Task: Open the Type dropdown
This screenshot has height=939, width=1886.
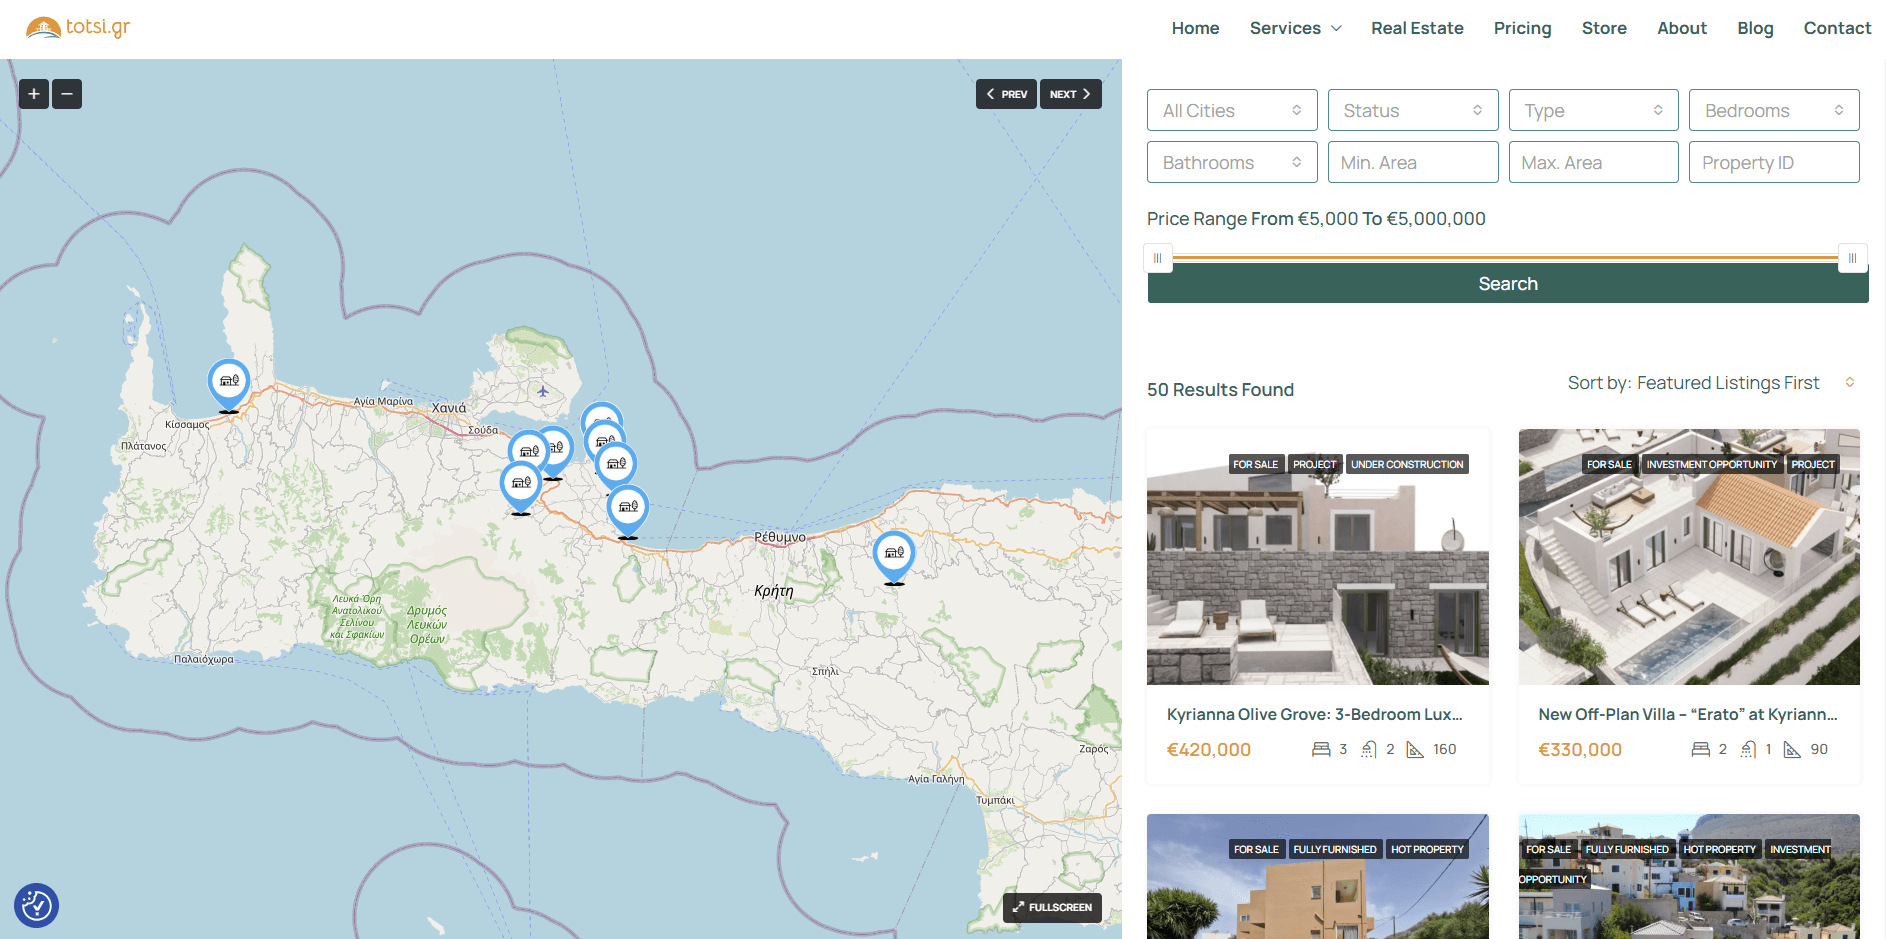Action: [1594, 110]
